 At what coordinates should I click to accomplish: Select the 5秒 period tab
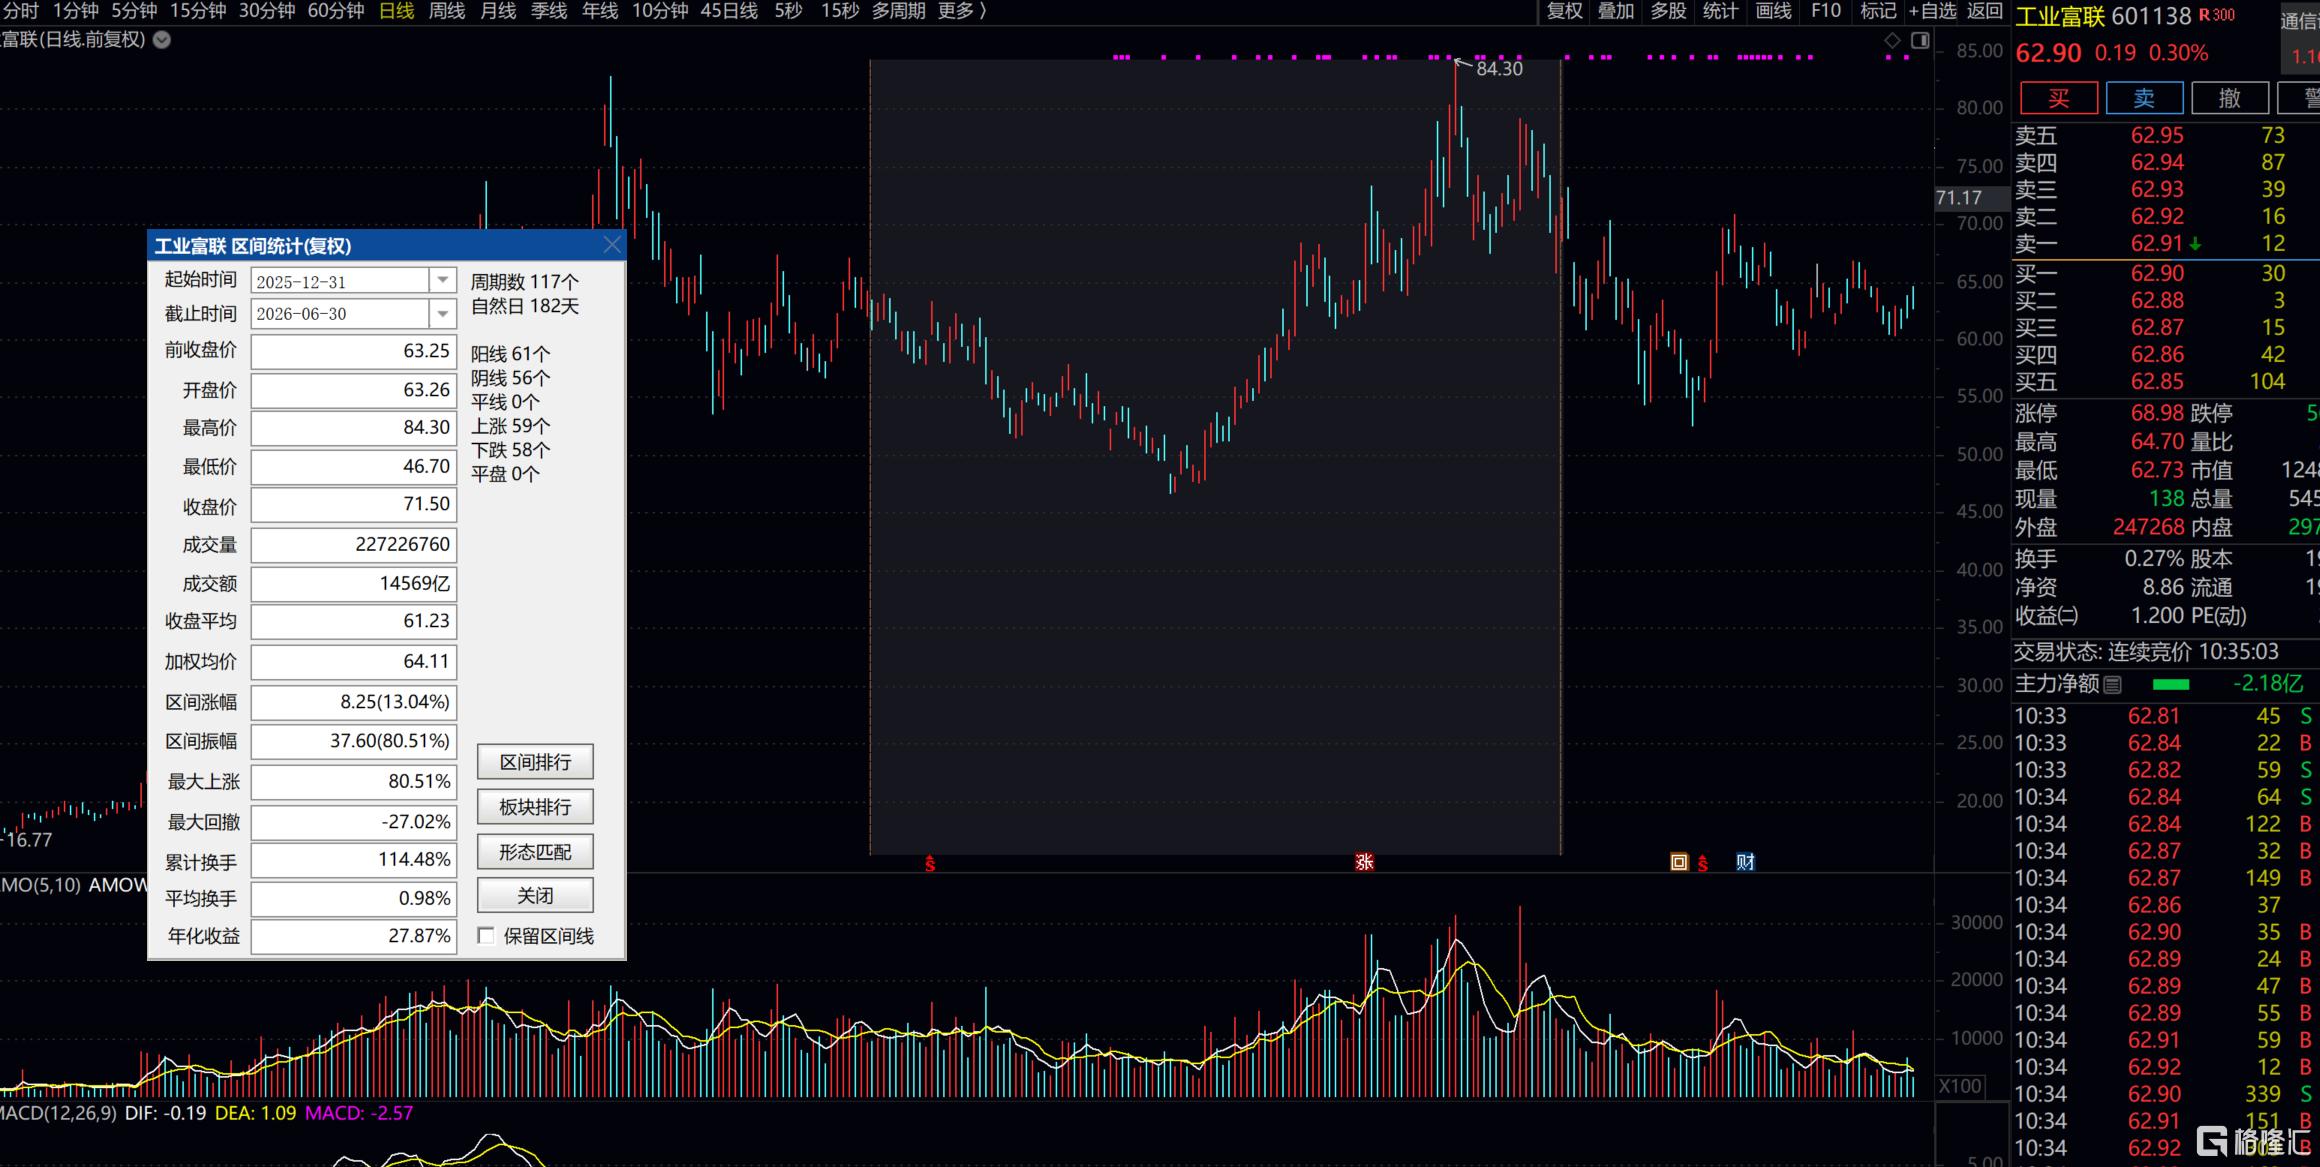[788, 11]
